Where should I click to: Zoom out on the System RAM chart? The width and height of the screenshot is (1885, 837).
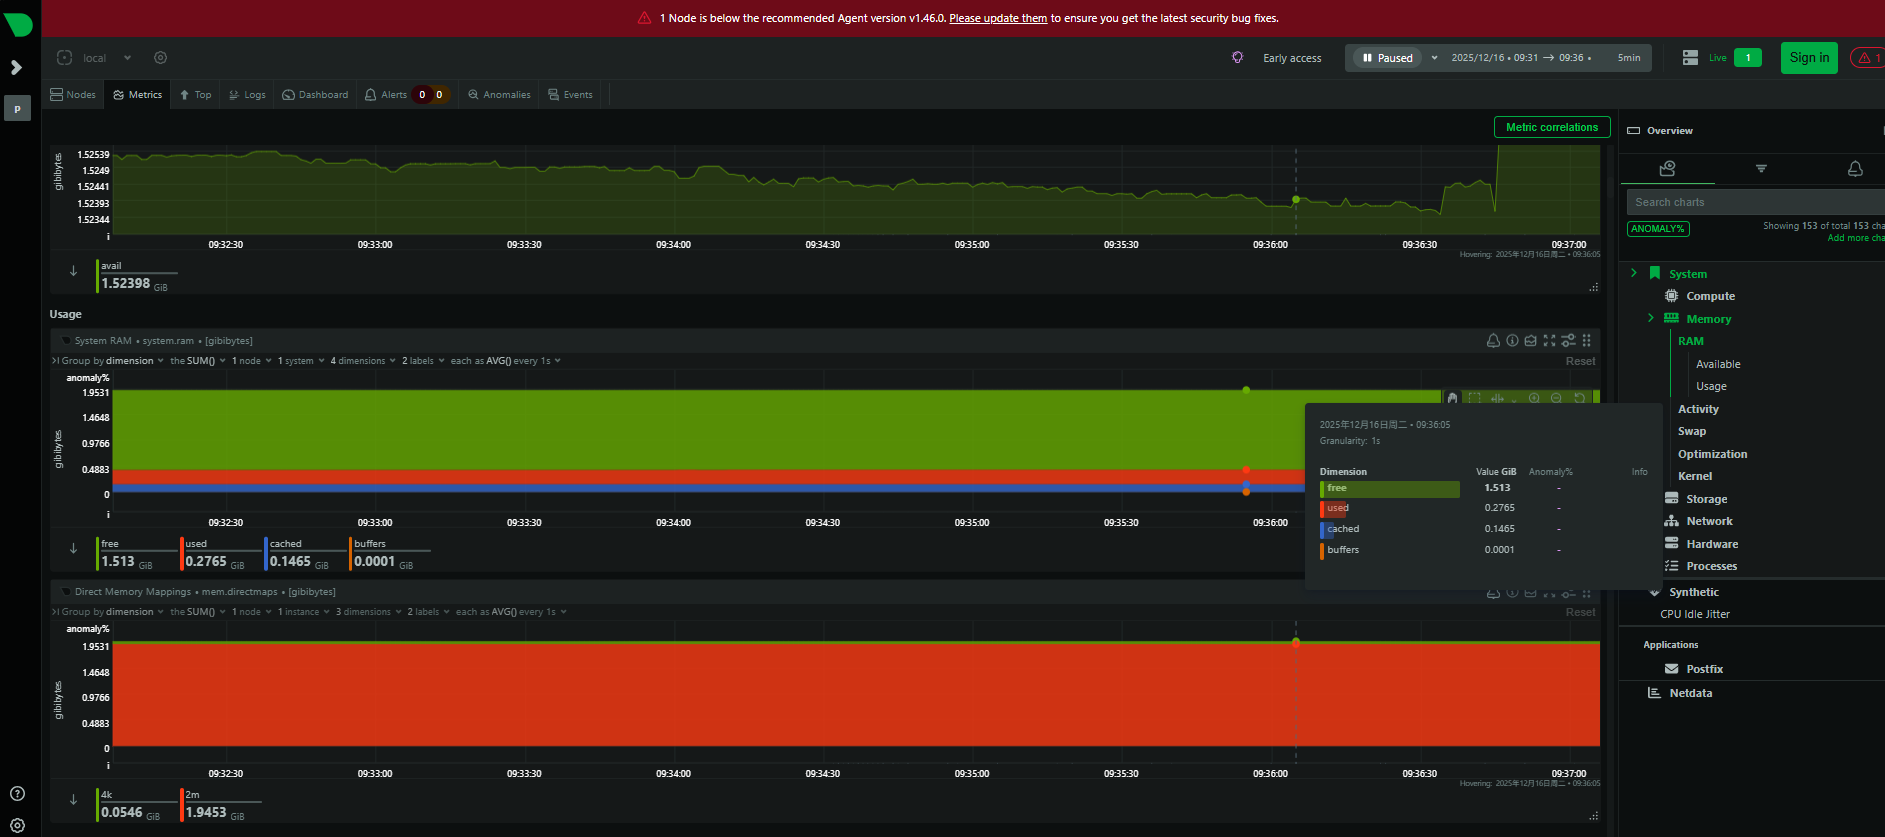click(1556, 398)
